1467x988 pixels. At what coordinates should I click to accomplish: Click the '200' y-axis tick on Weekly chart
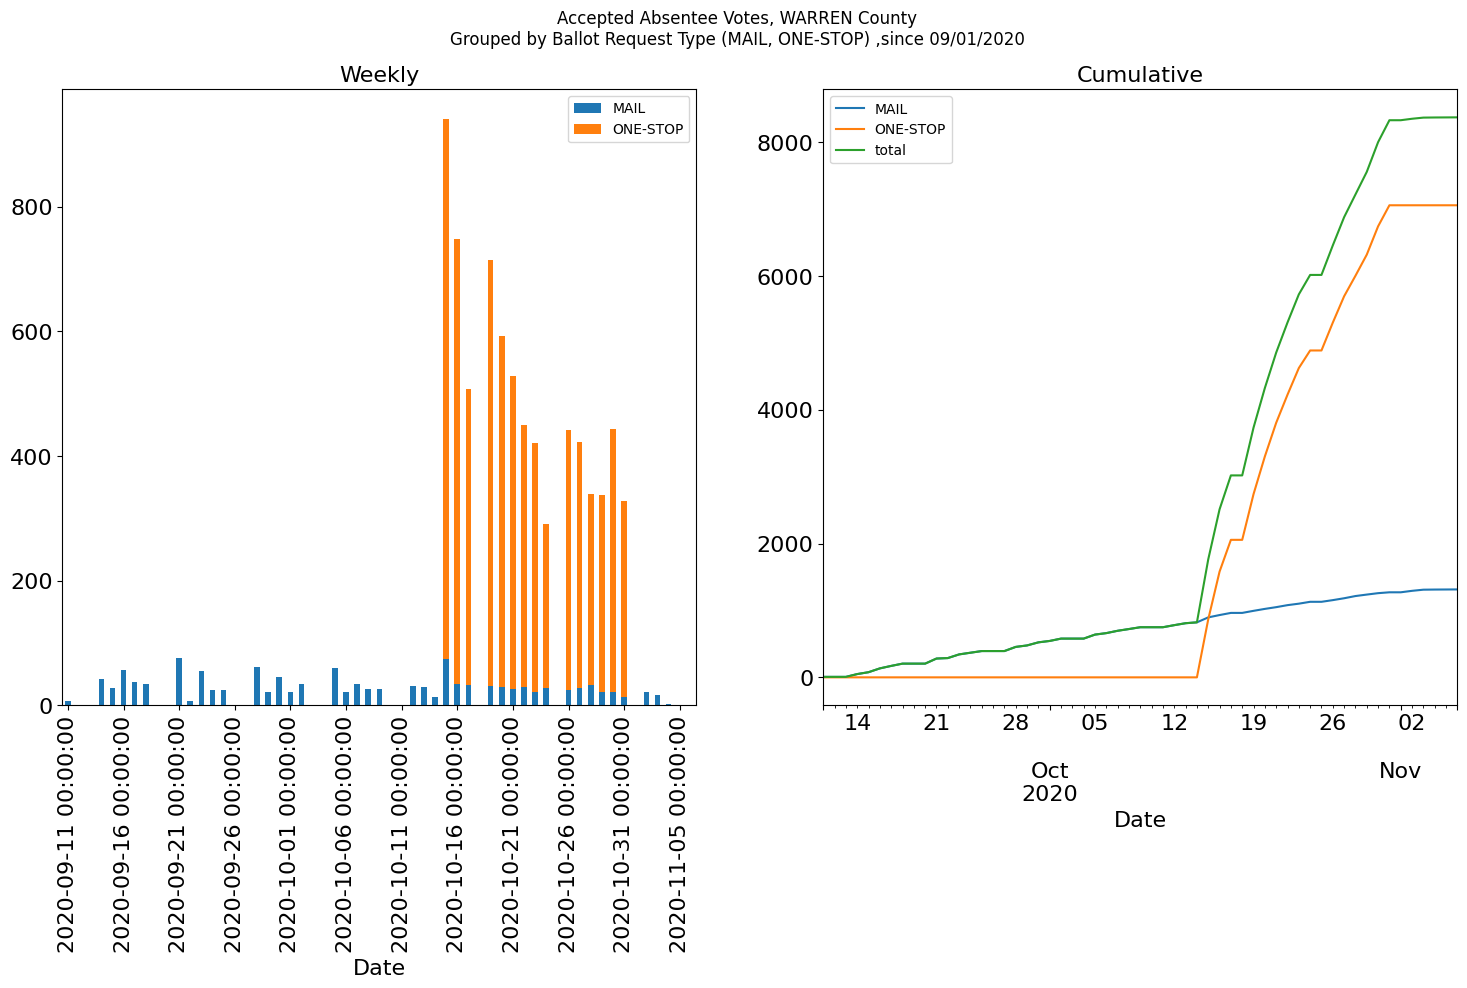31,582
